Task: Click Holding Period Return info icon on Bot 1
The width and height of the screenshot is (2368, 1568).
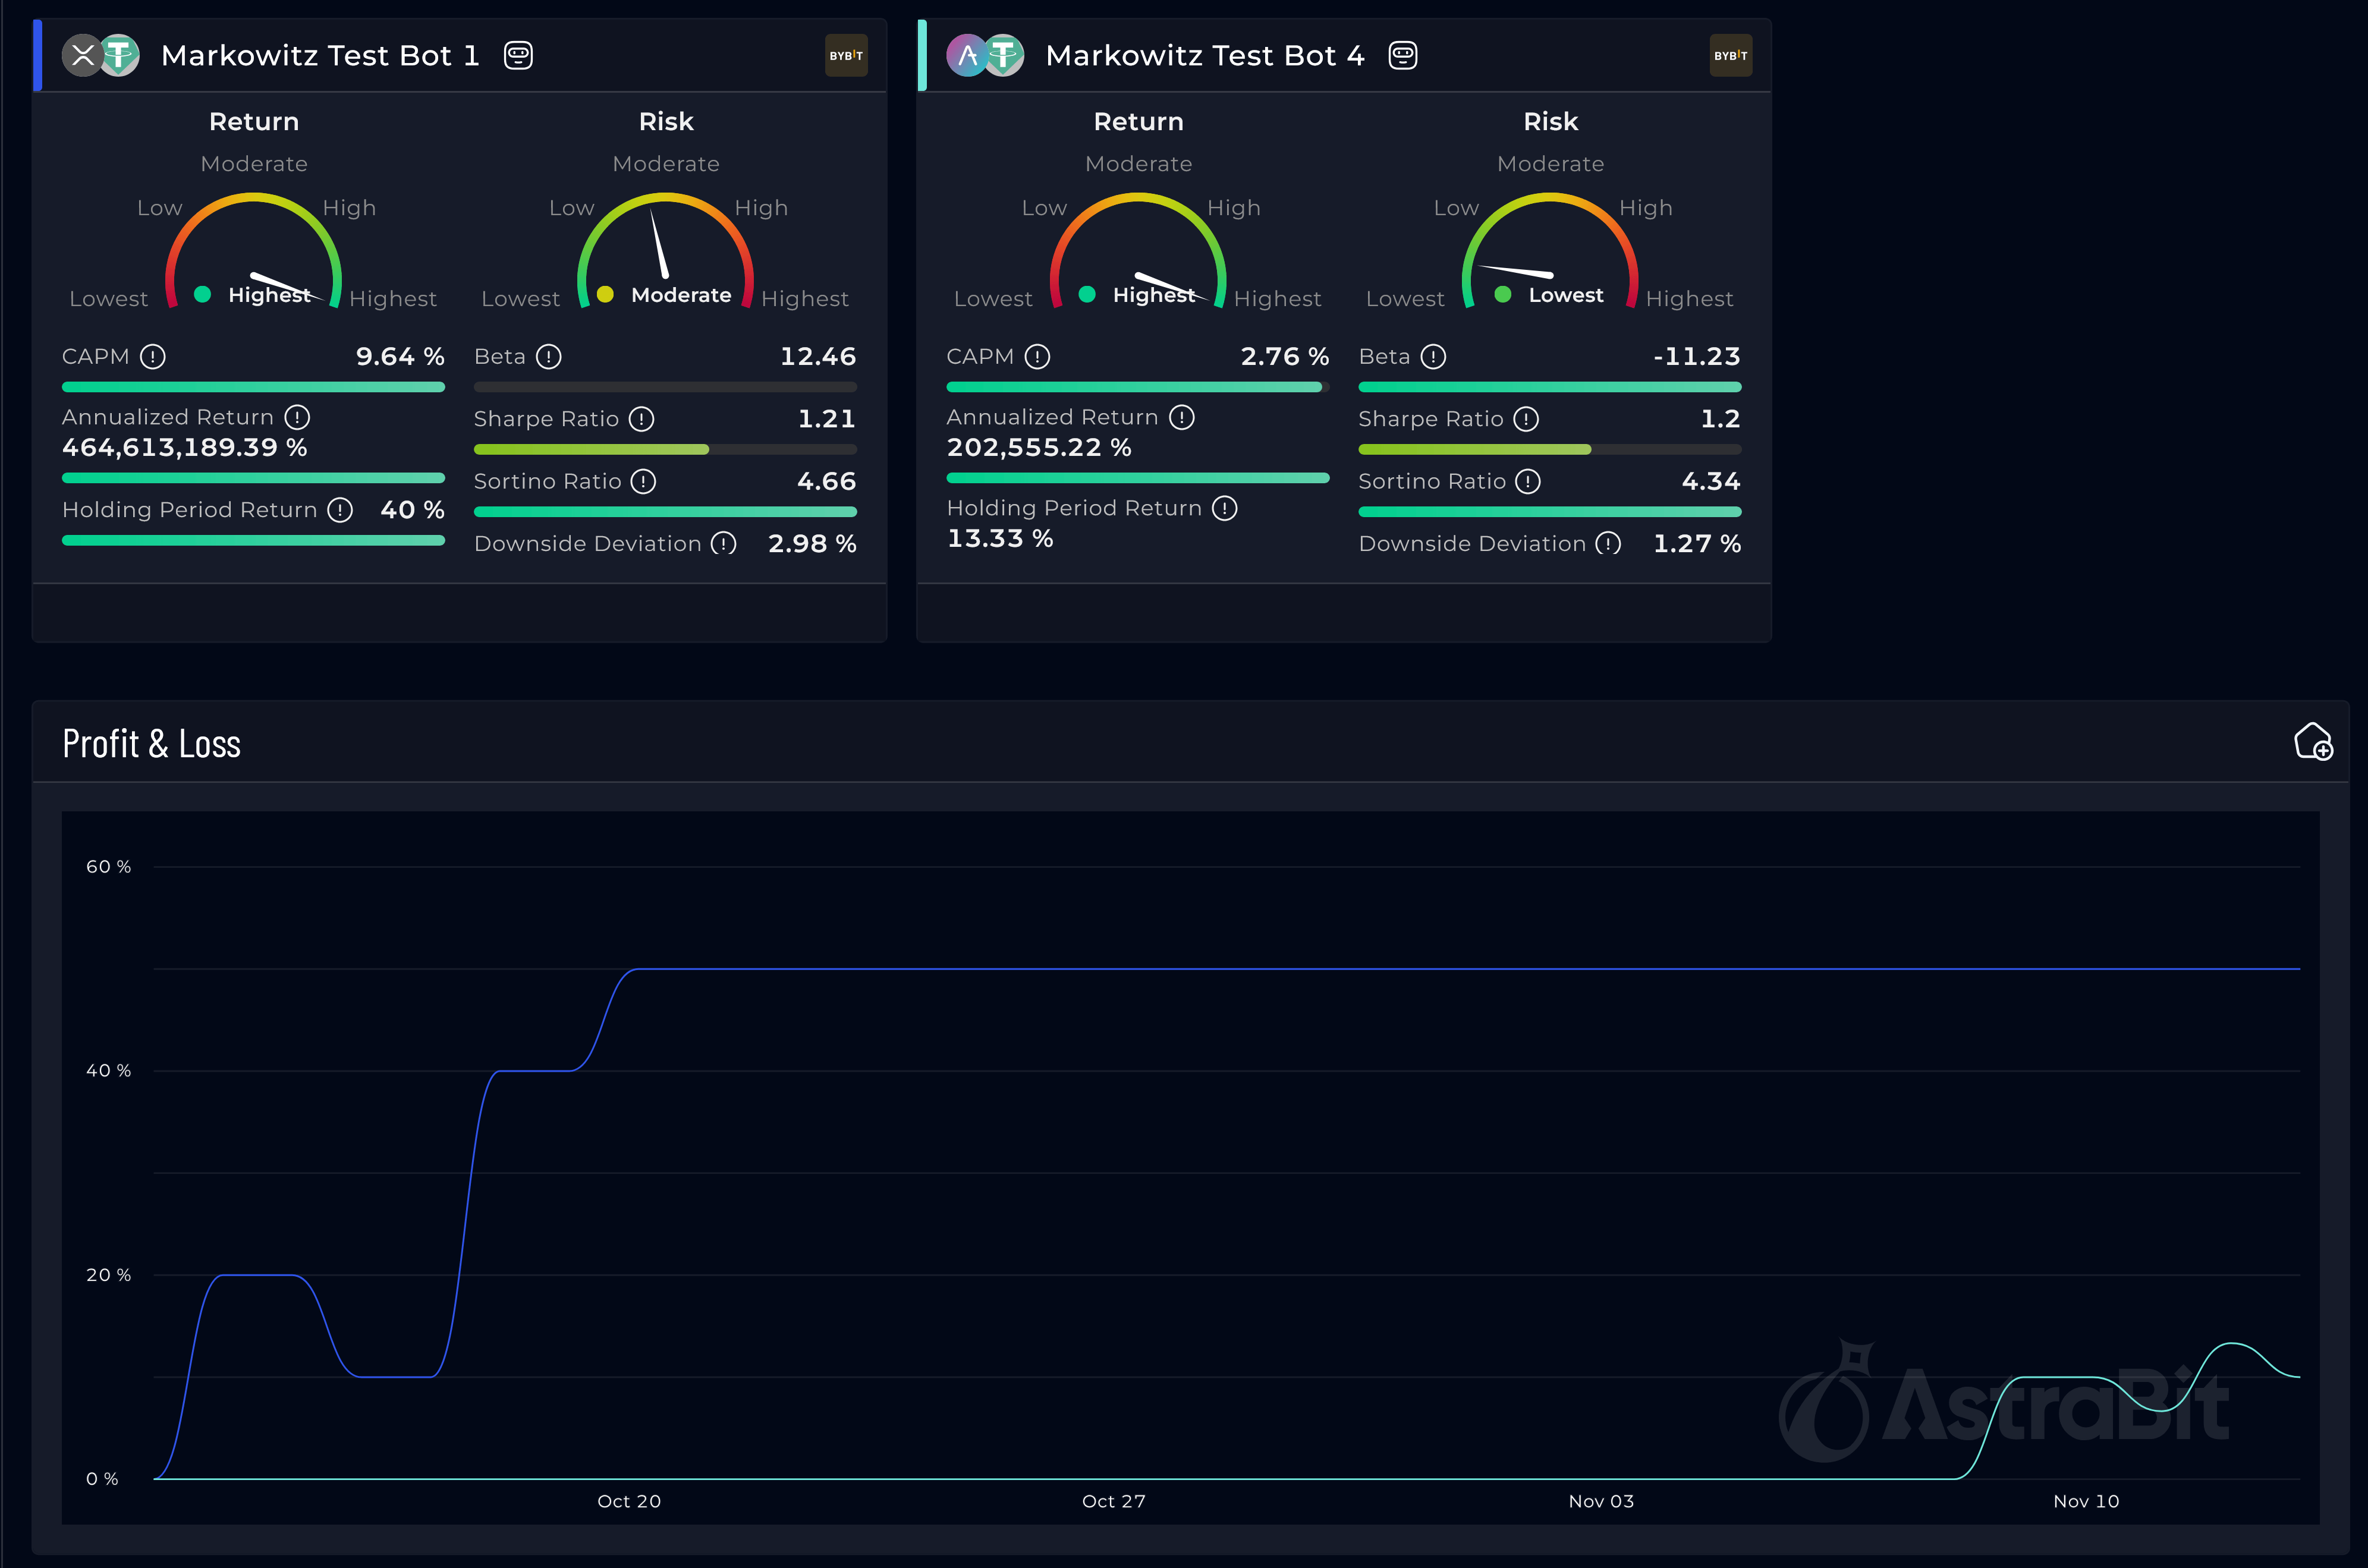Action: coord(340,510)
